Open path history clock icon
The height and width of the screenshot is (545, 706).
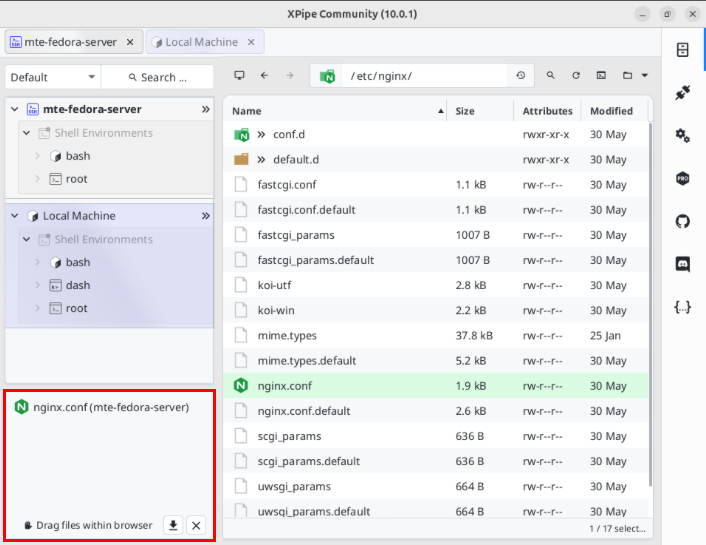coord(520,75)
